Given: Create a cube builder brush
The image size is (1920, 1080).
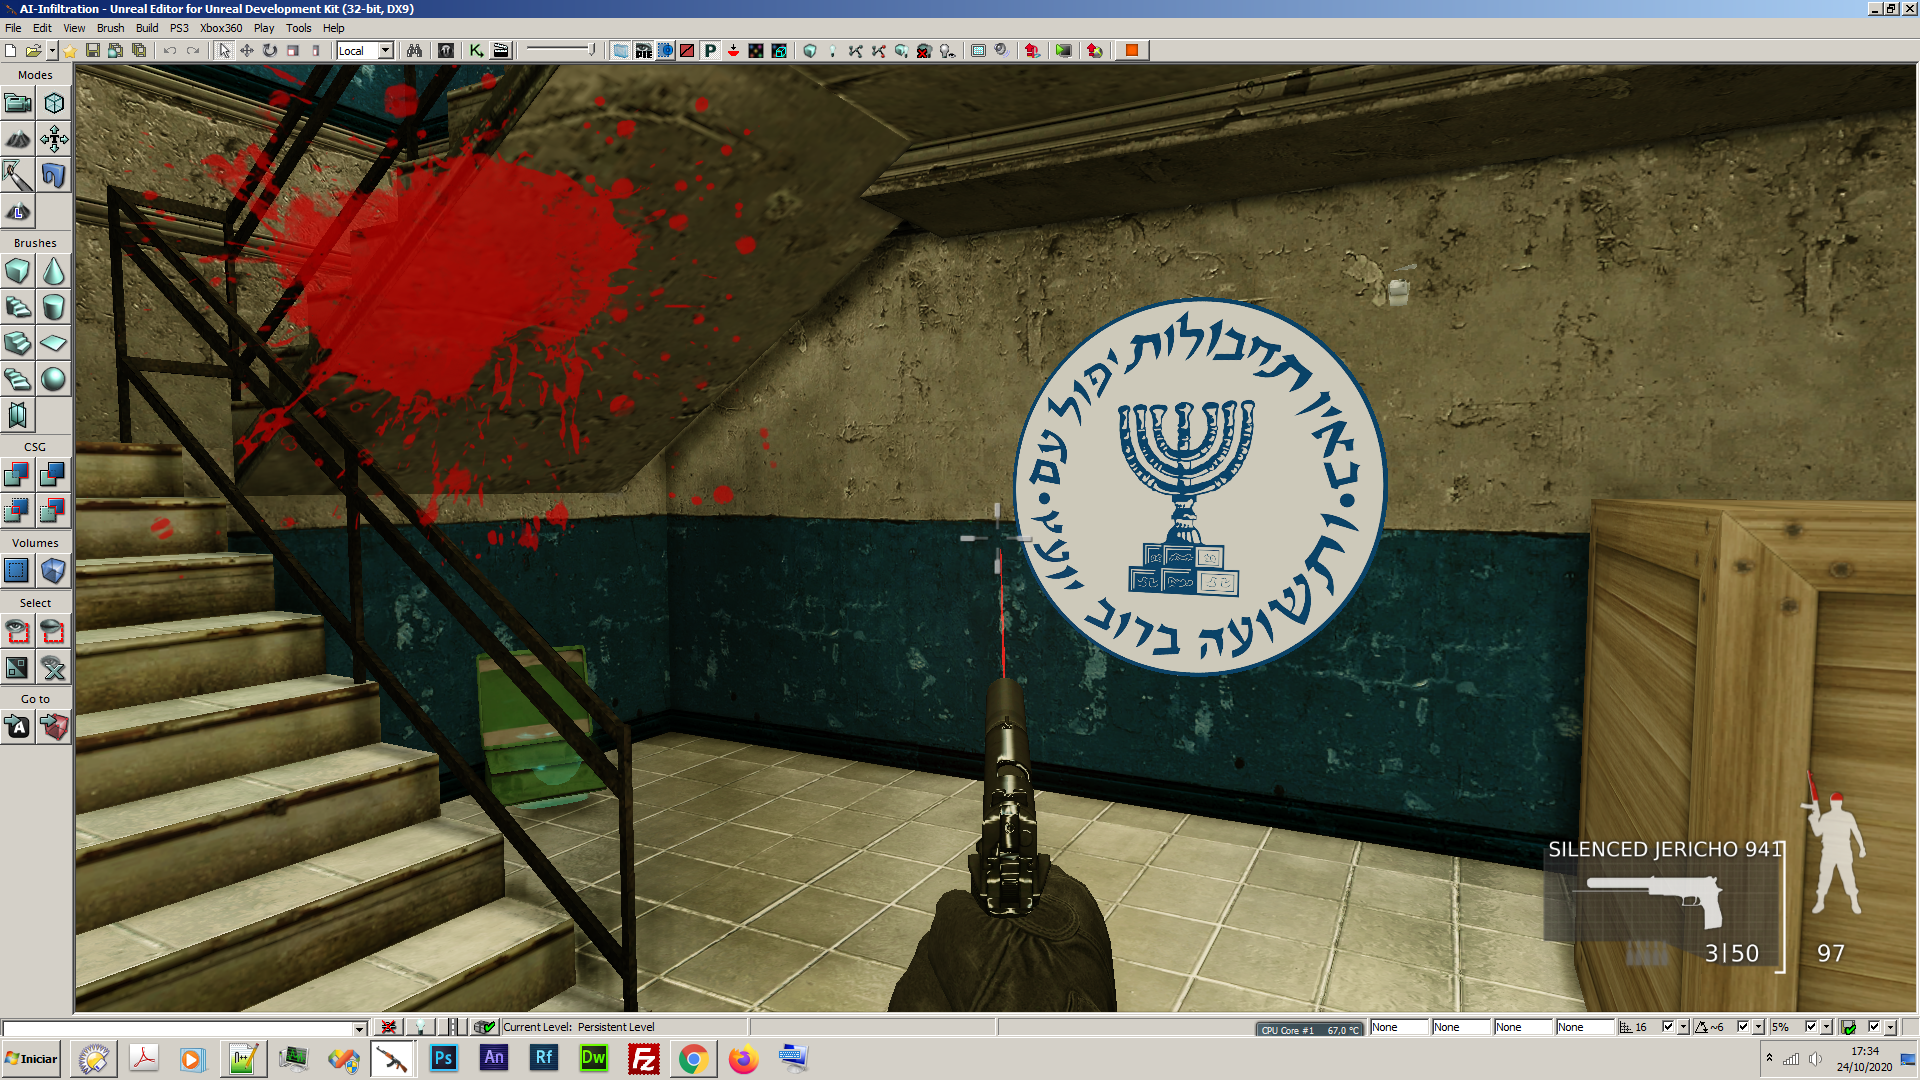Looking at the screenshot, I should point(18,271).
